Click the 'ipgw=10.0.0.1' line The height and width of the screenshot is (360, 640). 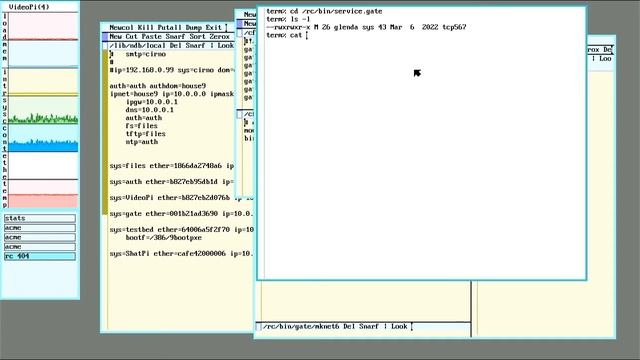[x=151, y=102]
